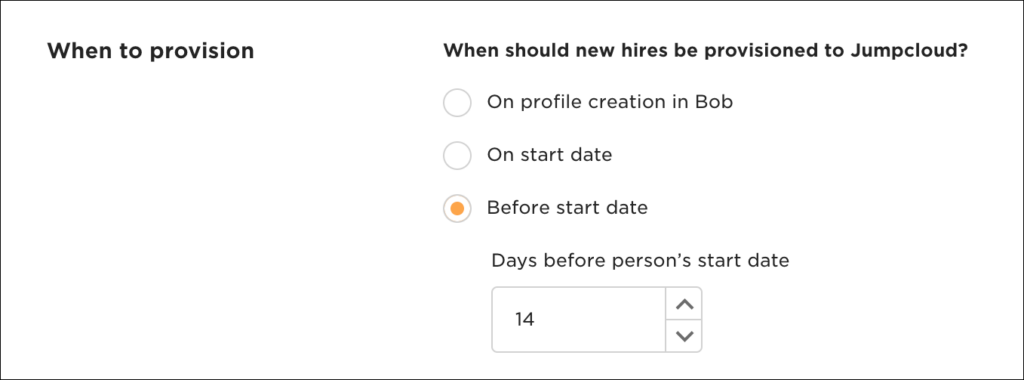Click the "When should new hires be provisioned" question
The image size is (1024, 380).
(x=705, y=51)
